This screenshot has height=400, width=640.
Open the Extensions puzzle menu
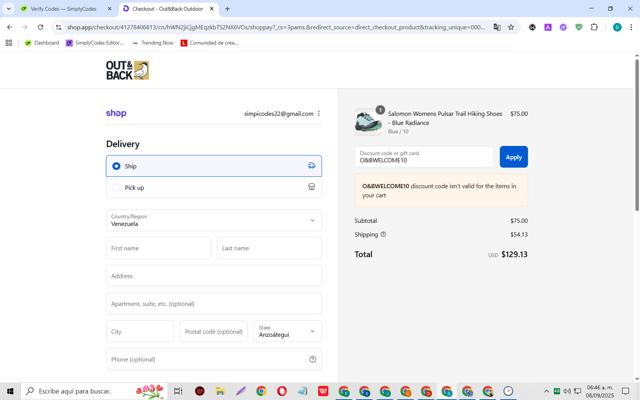coord(594,27)
